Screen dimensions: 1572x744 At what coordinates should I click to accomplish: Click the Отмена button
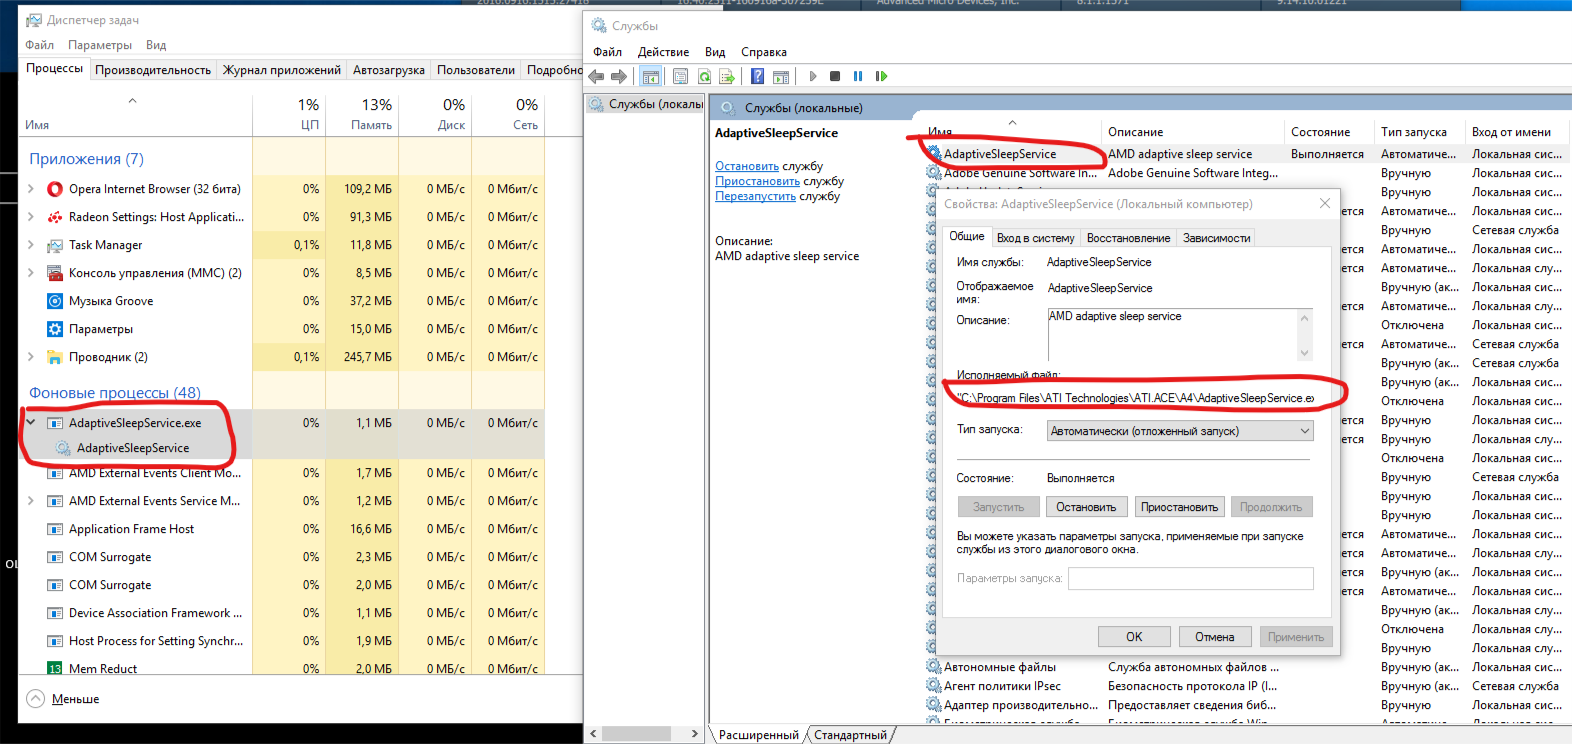1214,637
